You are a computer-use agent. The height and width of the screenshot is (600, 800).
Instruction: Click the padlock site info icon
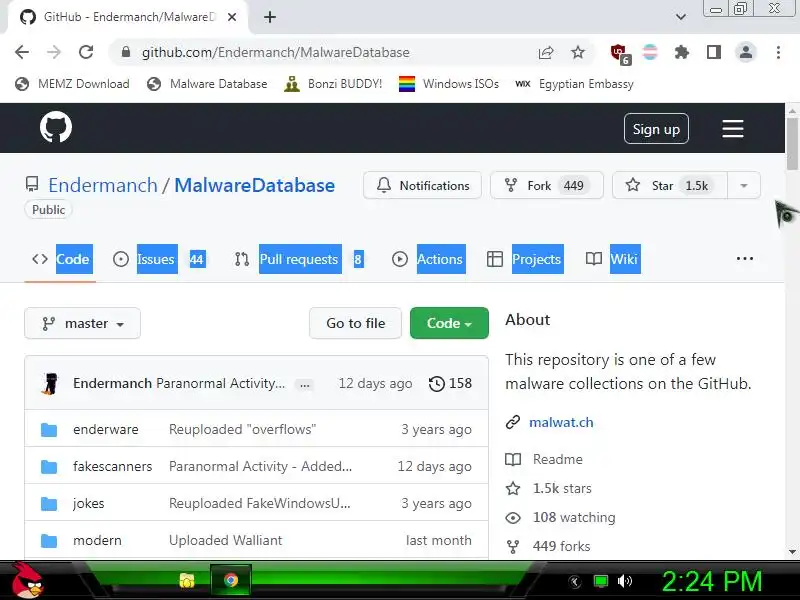coord(126,52)
